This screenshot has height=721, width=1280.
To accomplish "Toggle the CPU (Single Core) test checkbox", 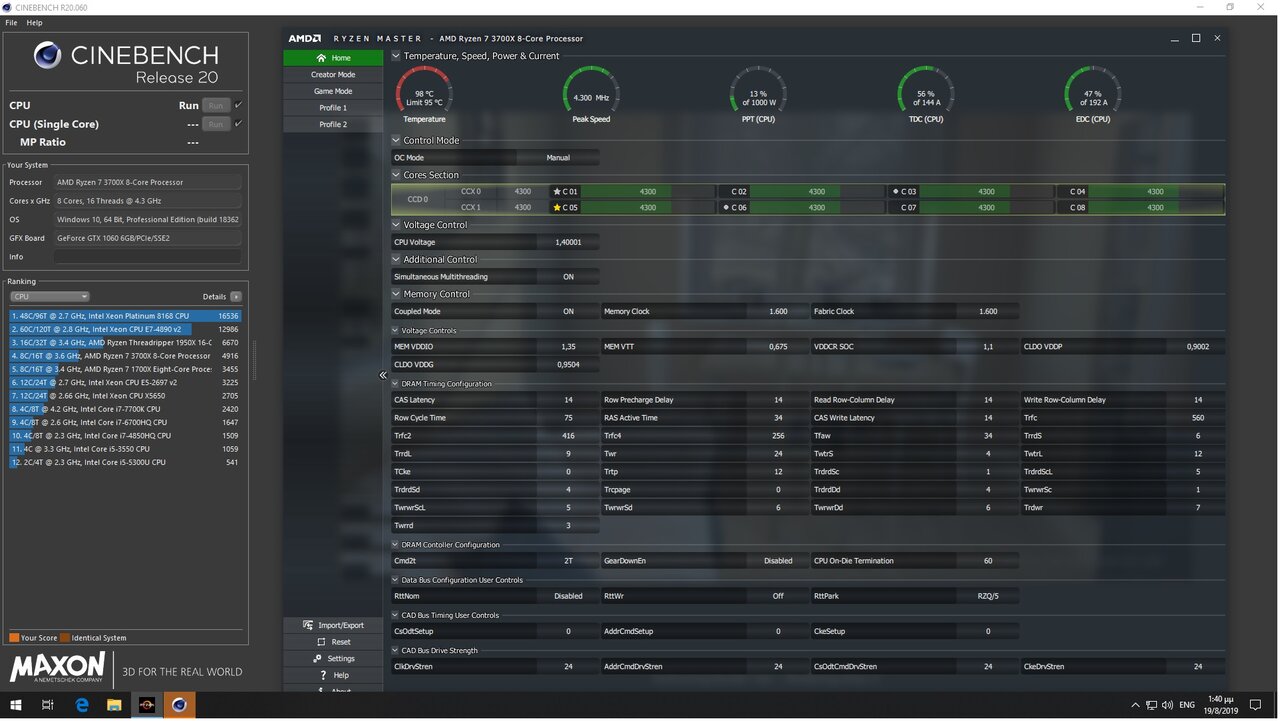I will coord(238,124).
